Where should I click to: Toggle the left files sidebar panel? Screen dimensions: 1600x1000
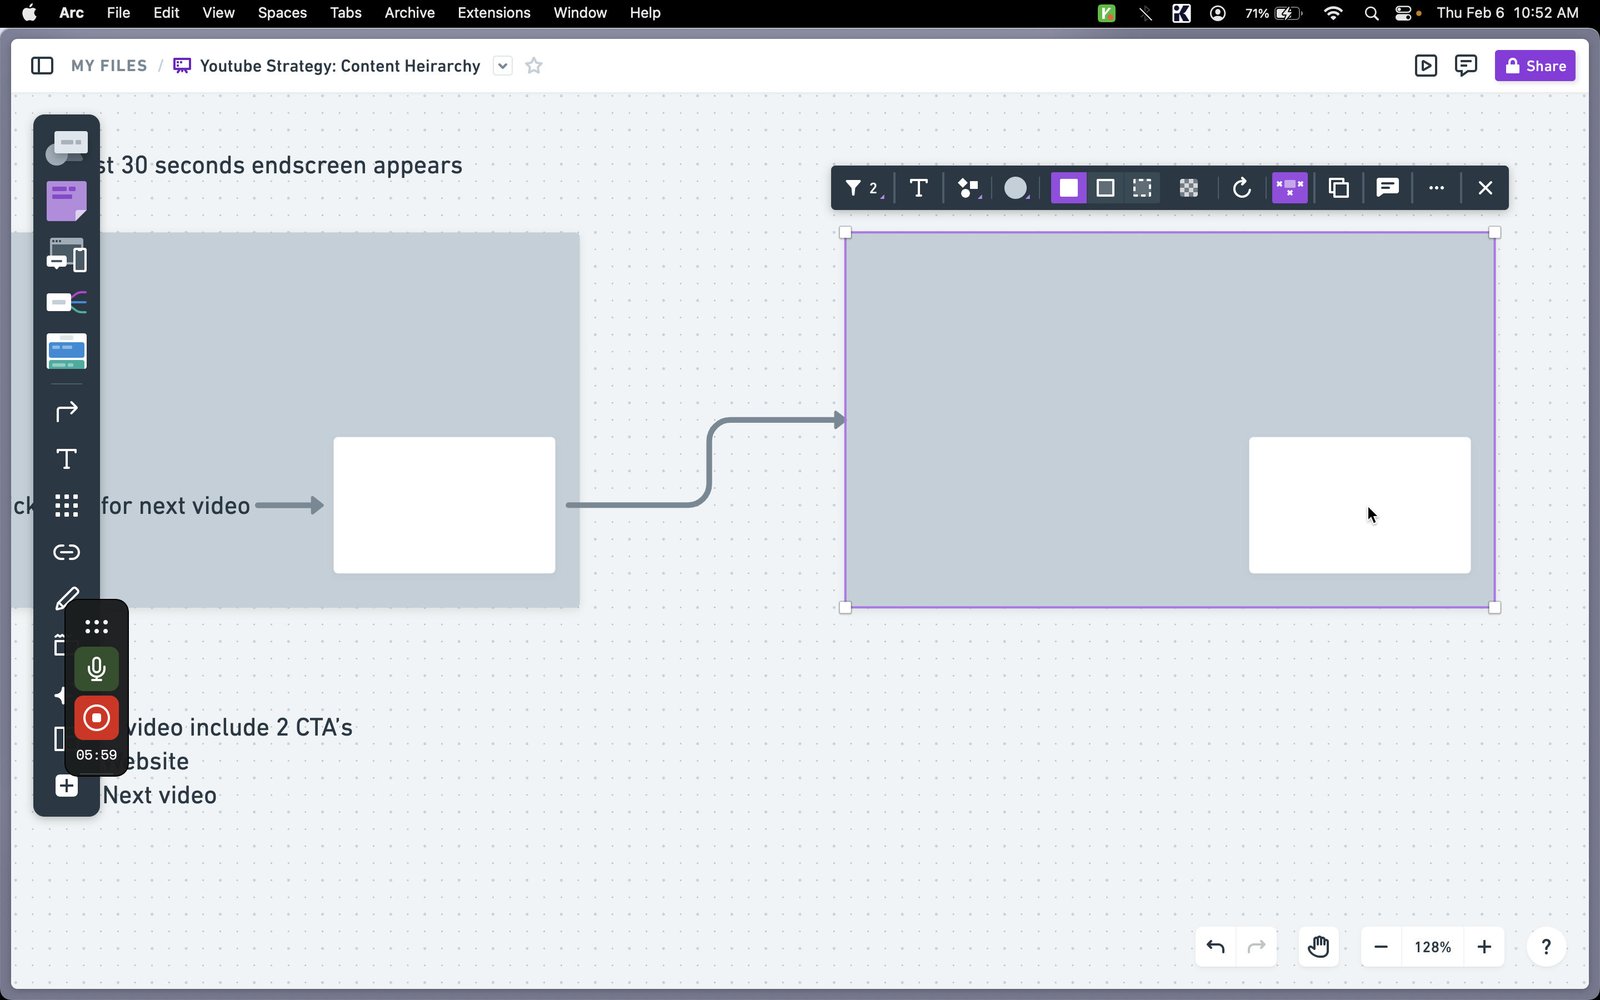coord(42,66)
